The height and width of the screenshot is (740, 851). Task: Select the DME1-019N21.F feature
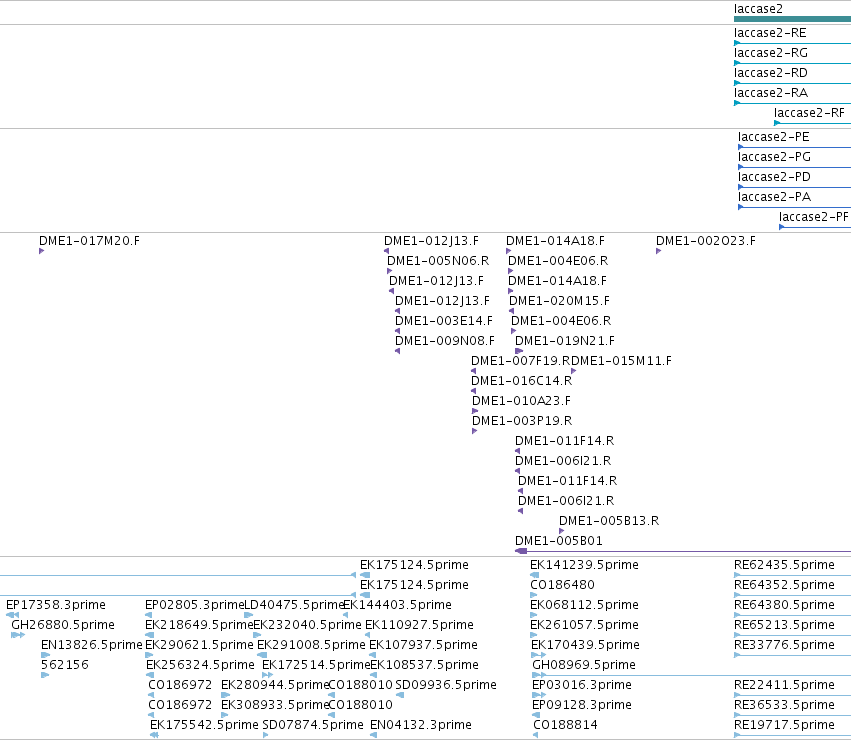564,341
